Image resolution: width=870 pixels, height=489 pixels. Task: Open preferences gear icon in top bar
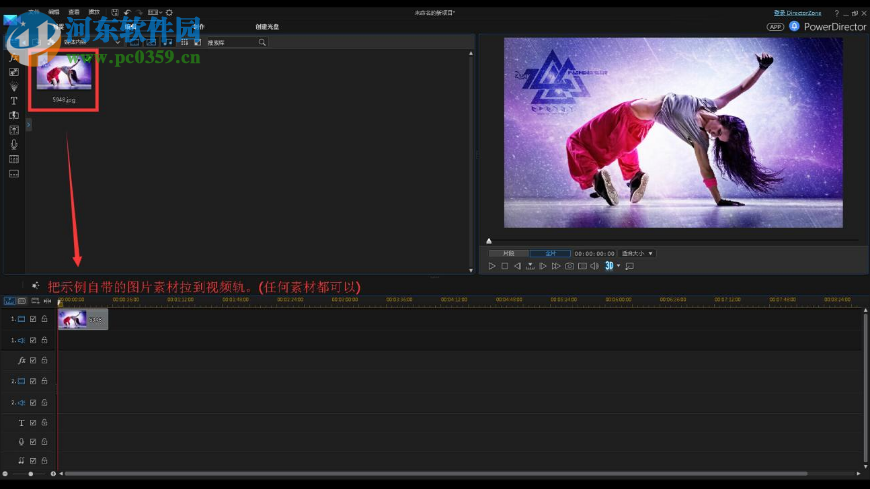[x=169, y=12]
